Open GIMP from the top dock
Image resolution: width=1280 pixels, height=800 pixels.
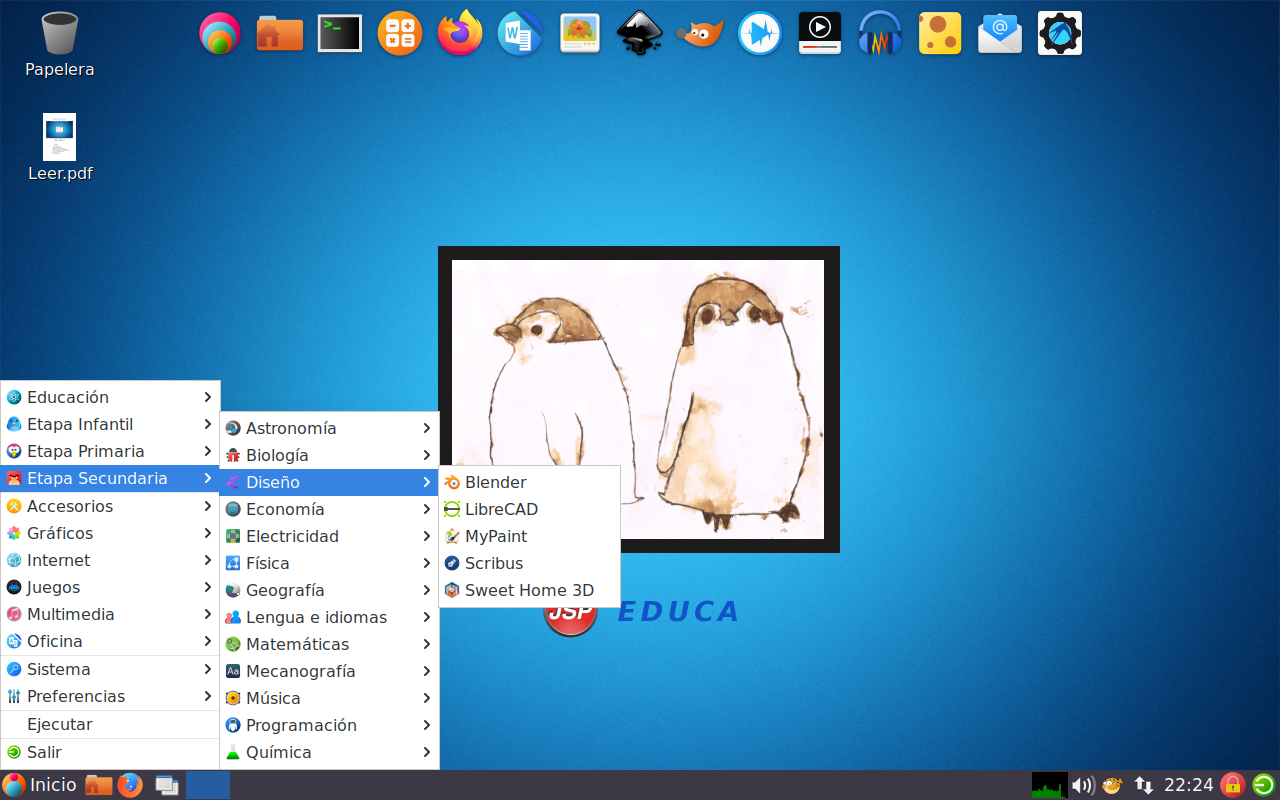click(700, 33)
